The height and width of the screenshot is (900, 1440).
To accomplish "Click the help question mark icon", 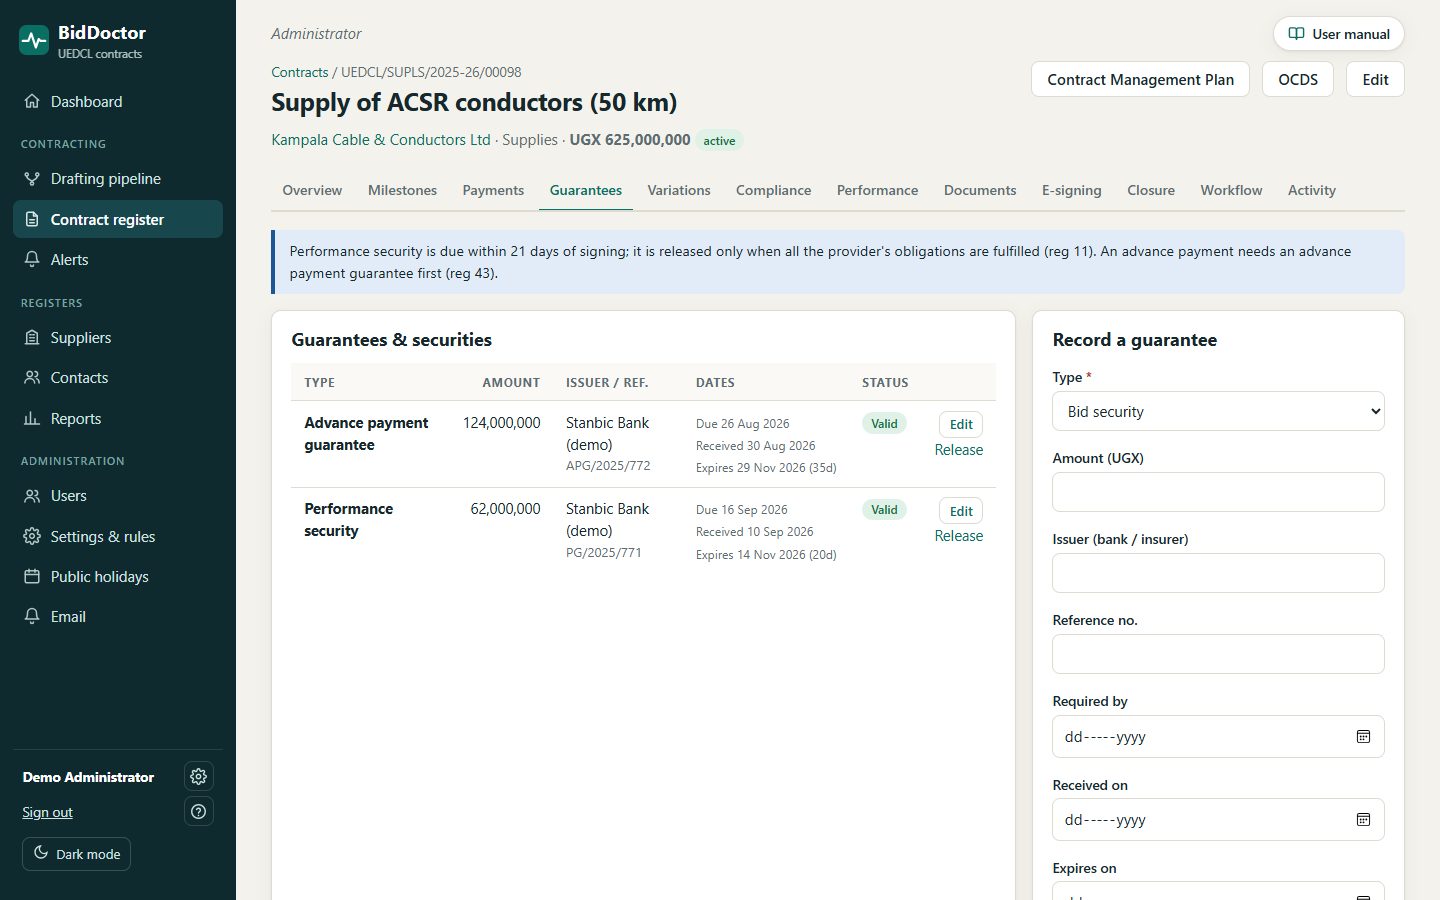I will click(x=199, y=811).
